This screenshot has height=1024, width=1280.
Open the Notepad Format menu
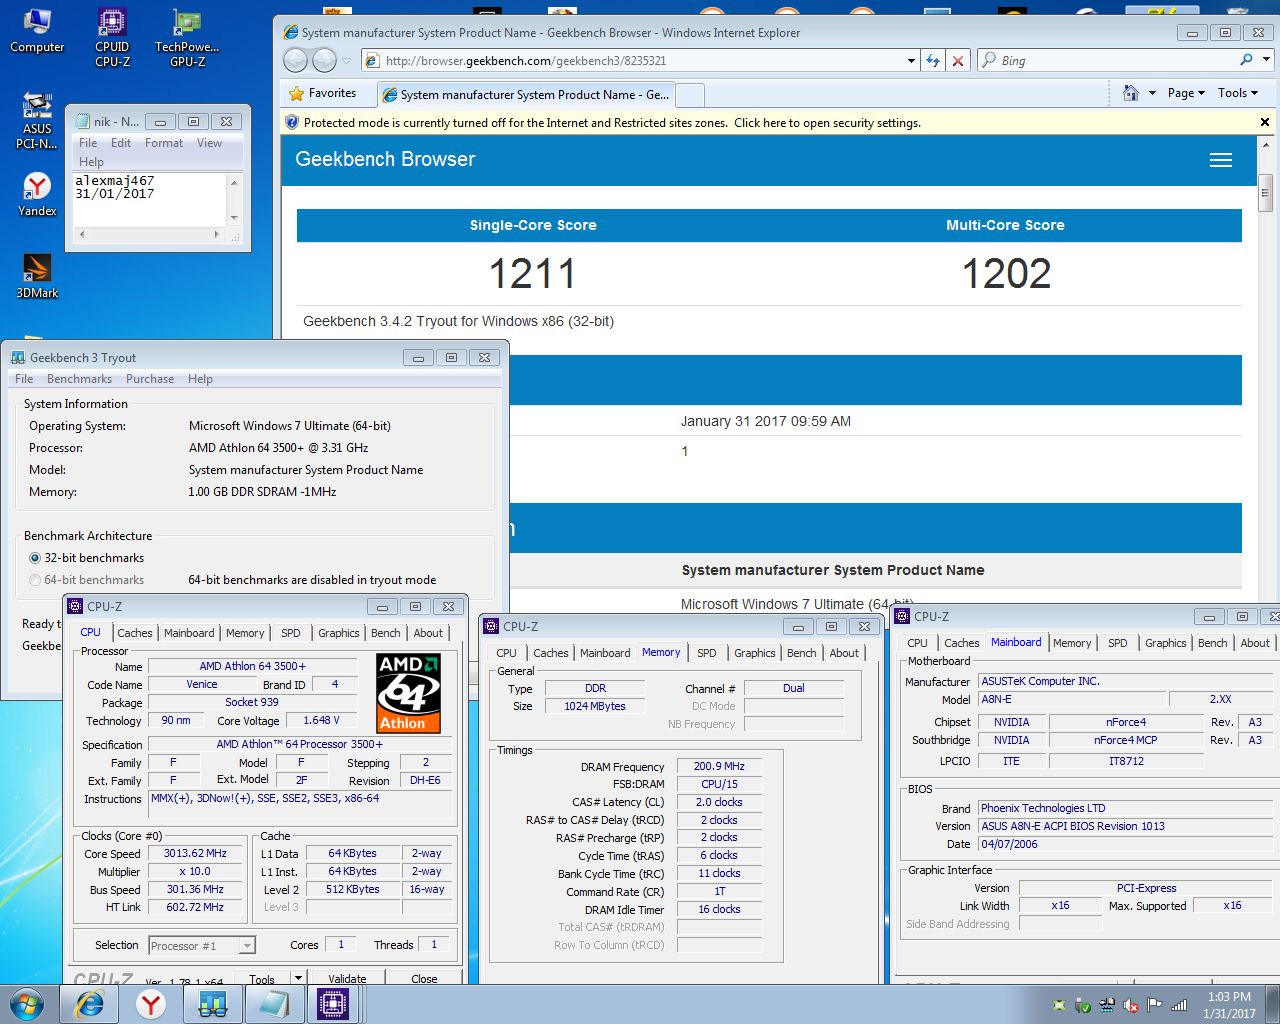click(x=164, y=143)
